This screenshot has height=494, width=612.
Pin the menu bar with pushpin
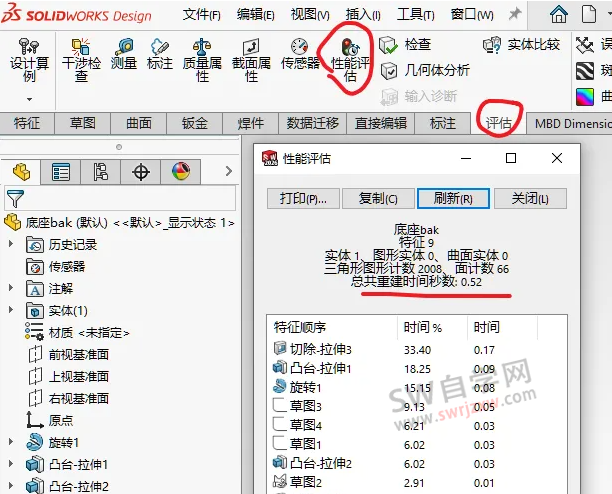click(515, 14)
